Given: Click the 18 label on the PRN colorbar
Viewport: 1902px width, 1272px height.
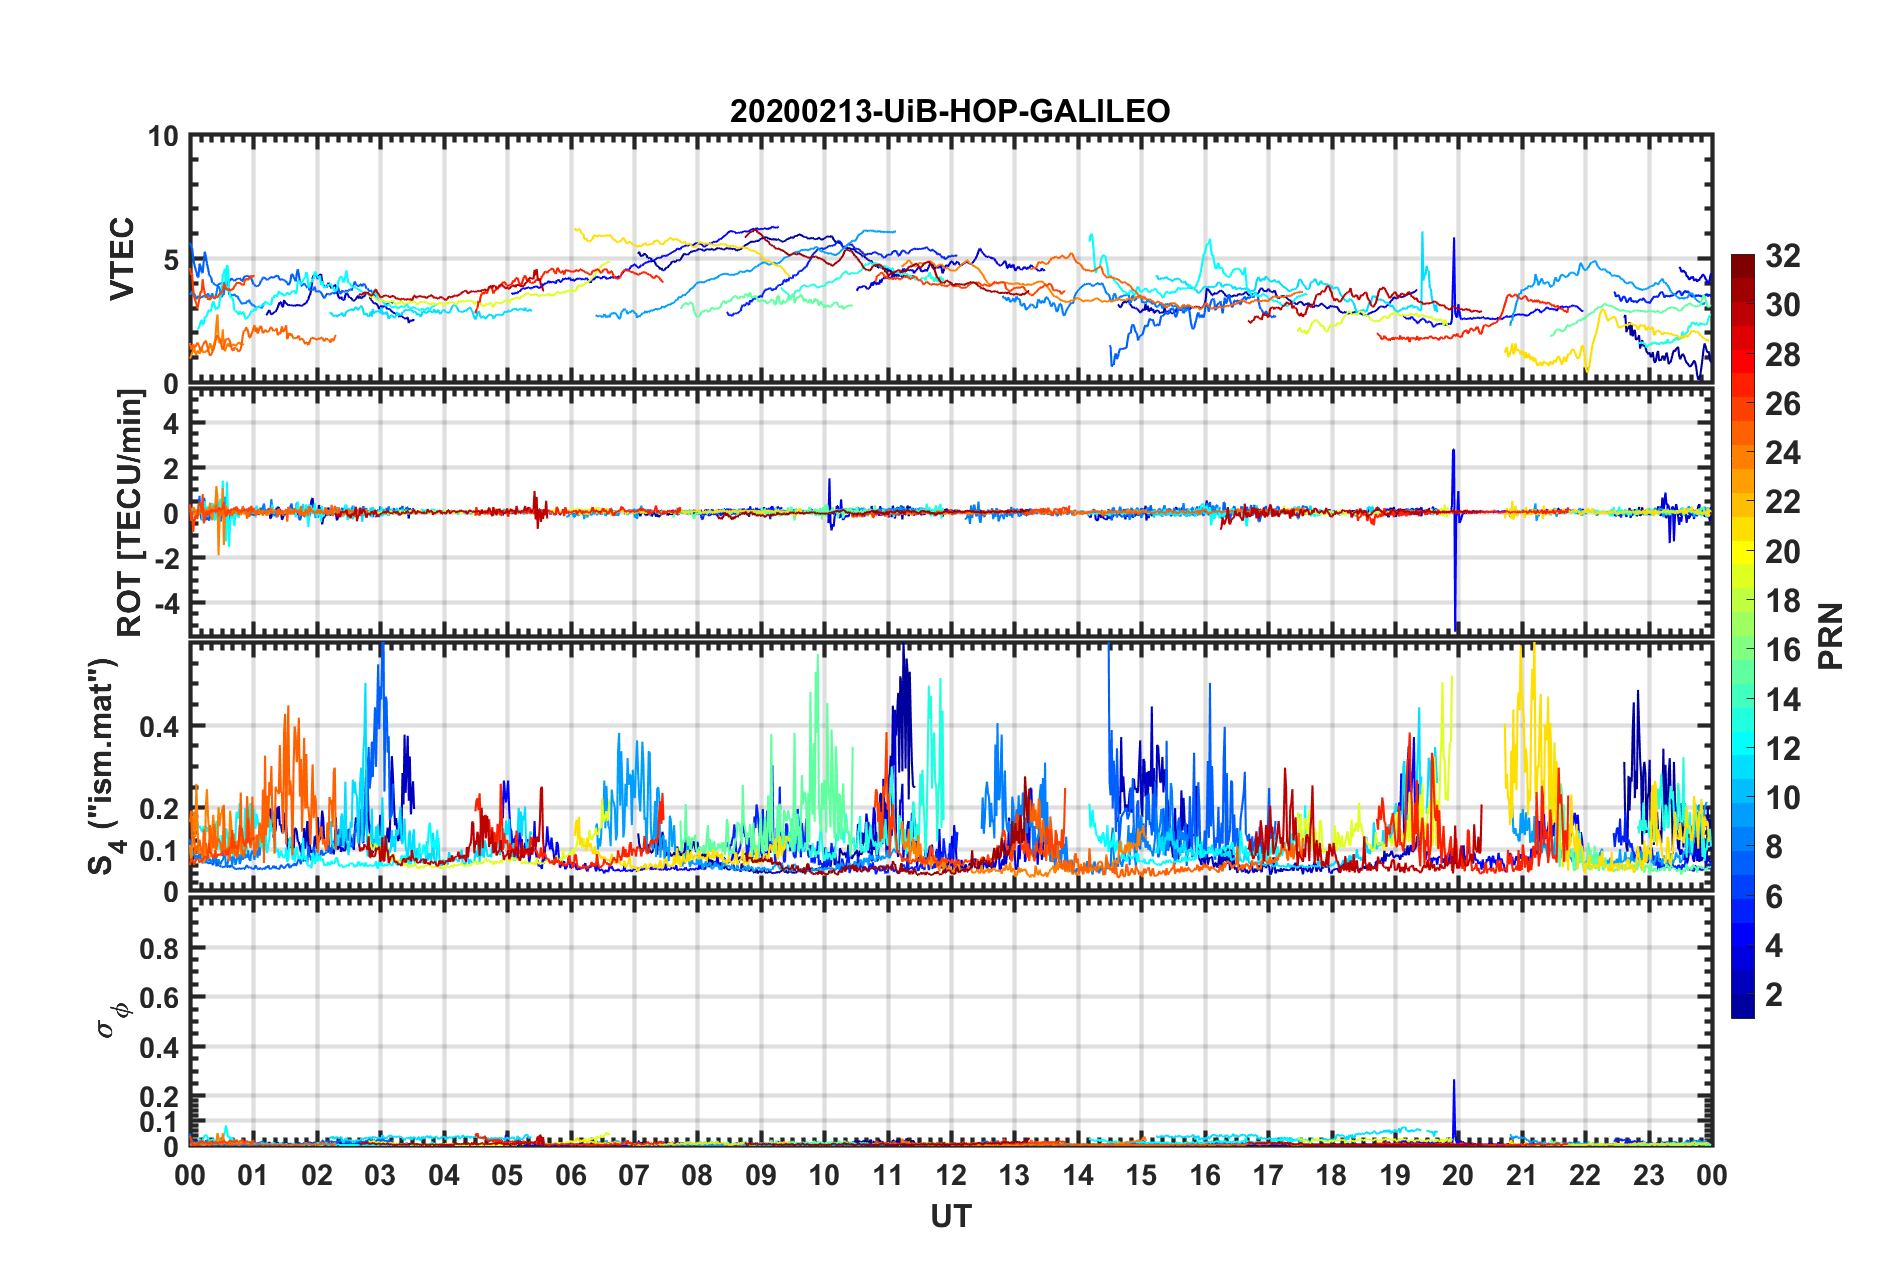Looking at the screenshot, I should tap(1783, 601).
